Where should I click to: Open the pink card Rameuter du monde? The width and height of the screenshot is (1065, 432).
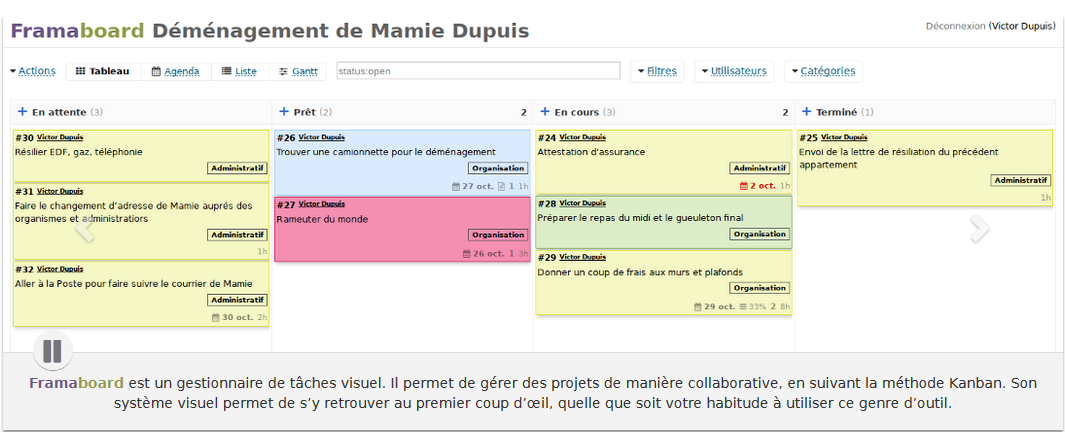tap(322, 219)
